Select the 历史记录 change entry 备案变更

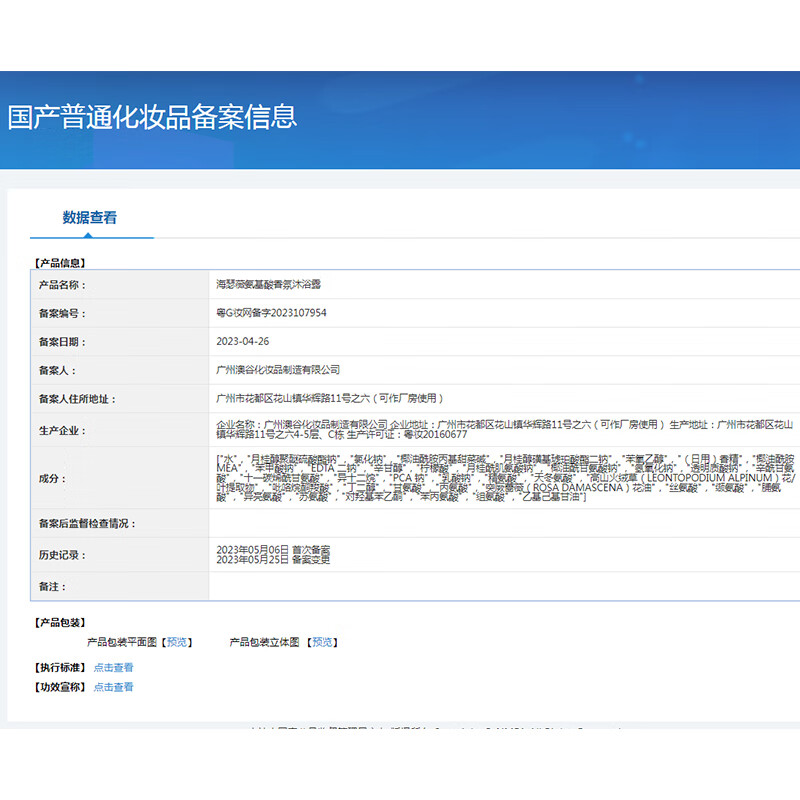[275, 560]
